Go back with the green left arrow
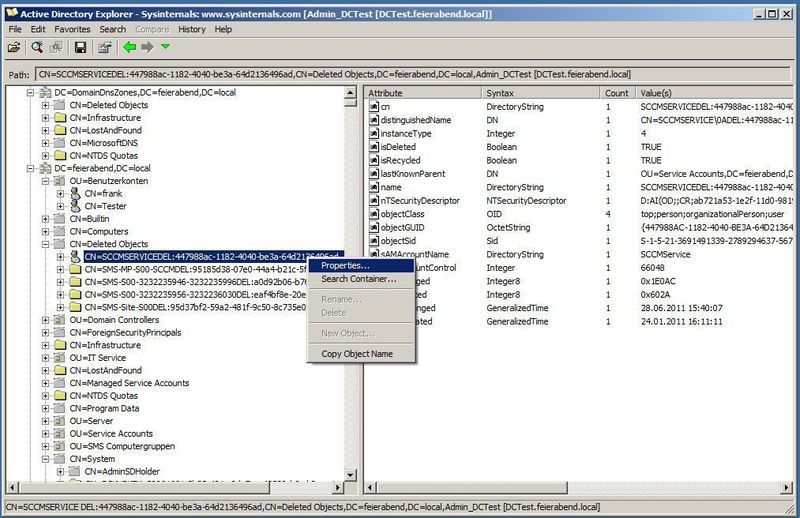 point(130,47)
